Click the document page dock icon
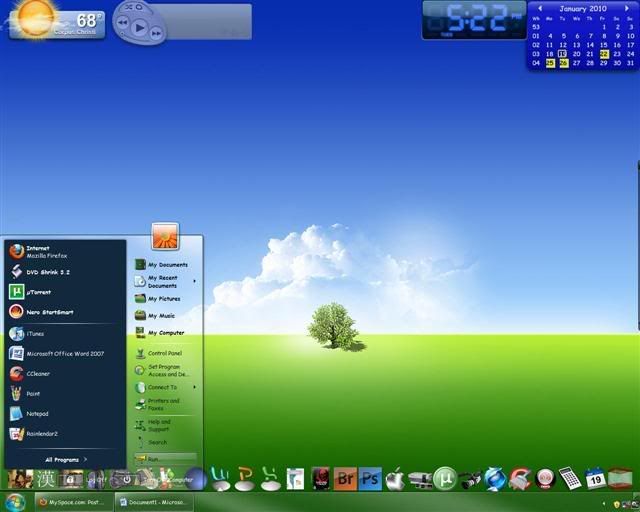This screenshot has height=512, width=640. point(295,479)
